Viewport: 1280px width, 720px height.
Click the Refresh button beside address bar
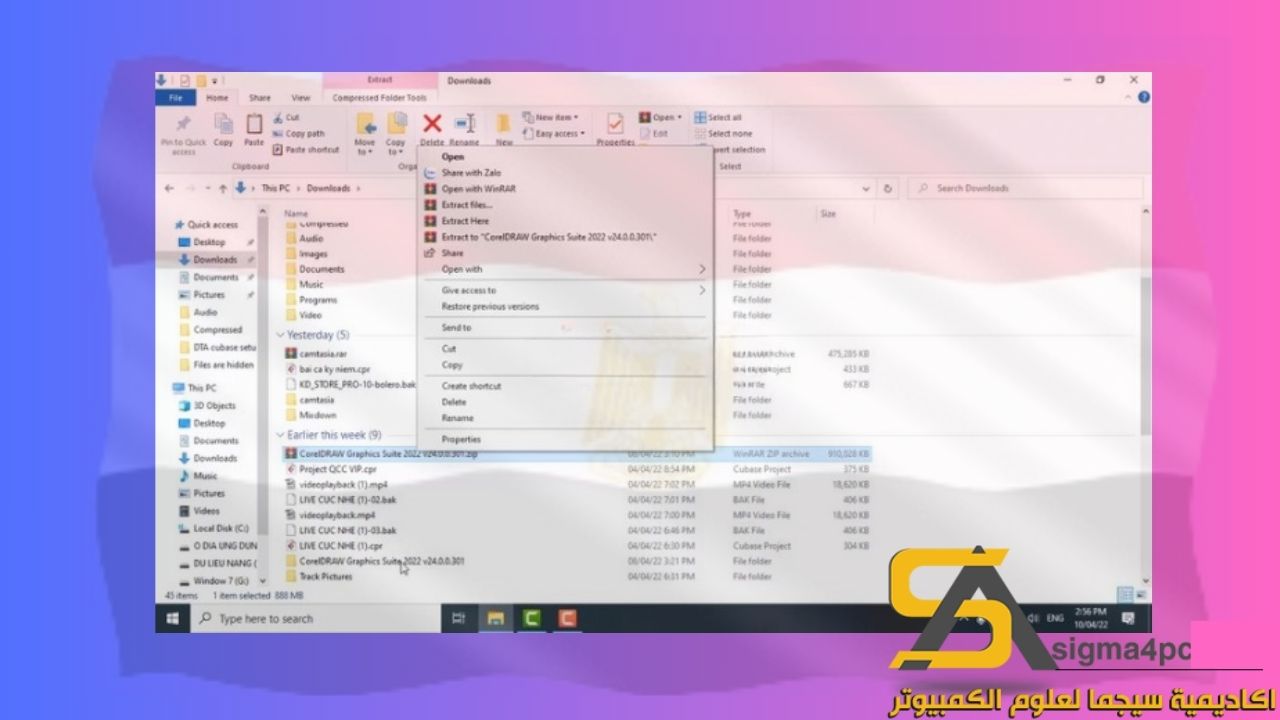coord(888,188)
